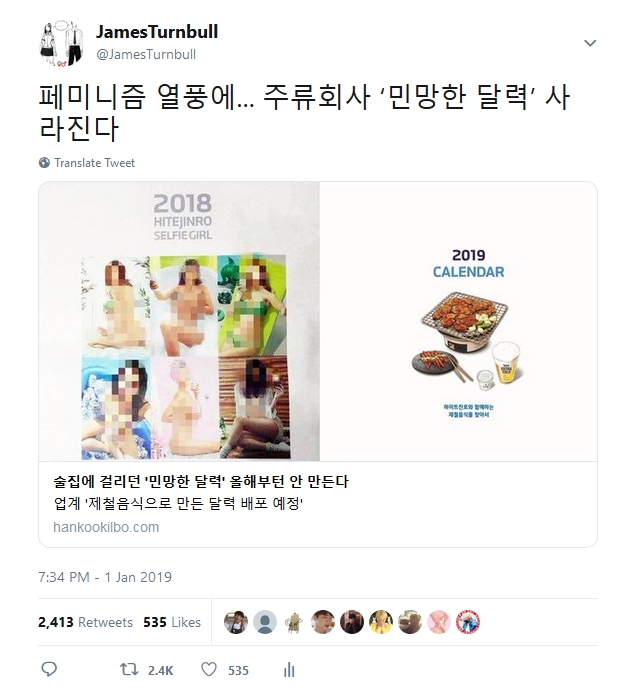Click Translate Tweet link
This screenshot has width=636, height=699.
(94, 163)
